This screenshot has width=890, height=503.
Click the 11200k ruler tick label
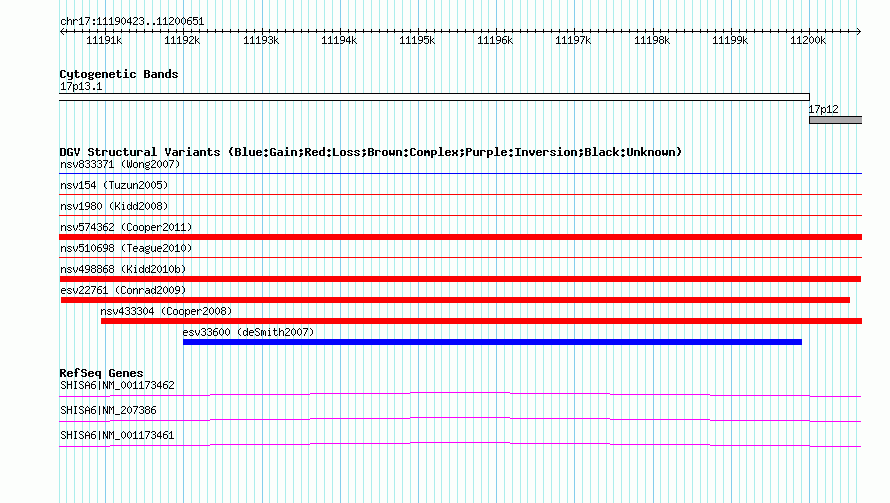click(808, 40)
